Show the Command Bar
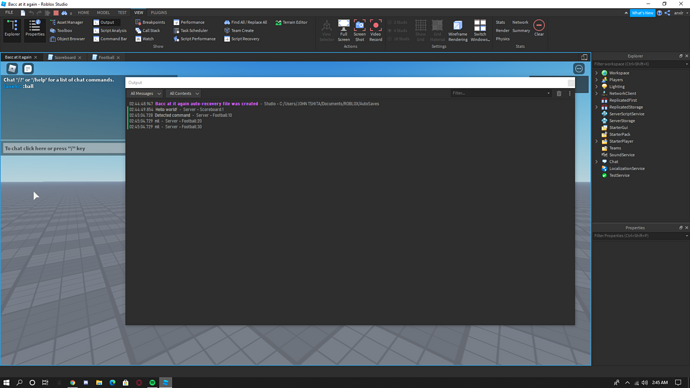 (x=110, y=39)
